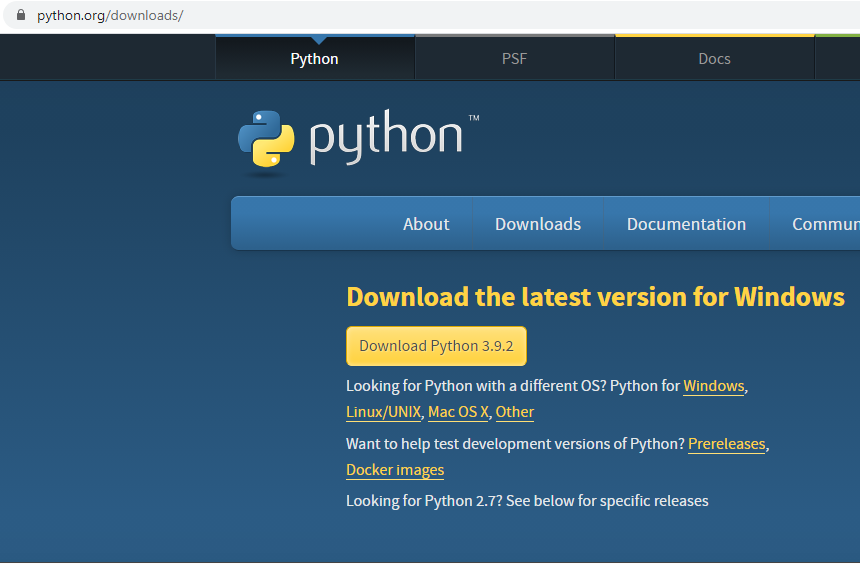Open the Documentation menu item
This screenshot has width=860, height=564.
[686, 224]
